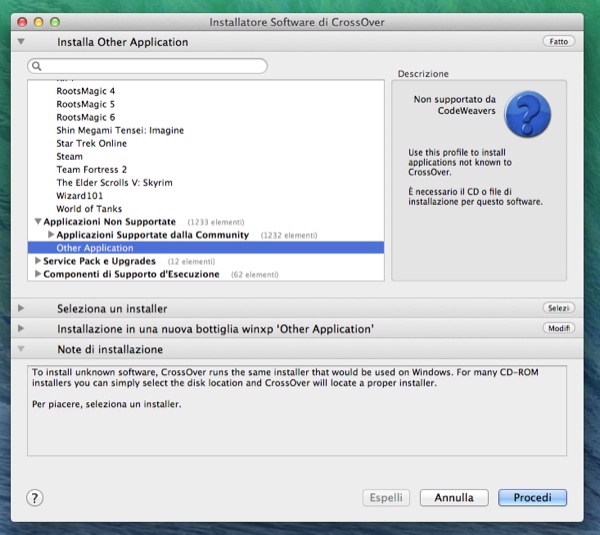Click the Seleziona un installer header text

(112, 308)
